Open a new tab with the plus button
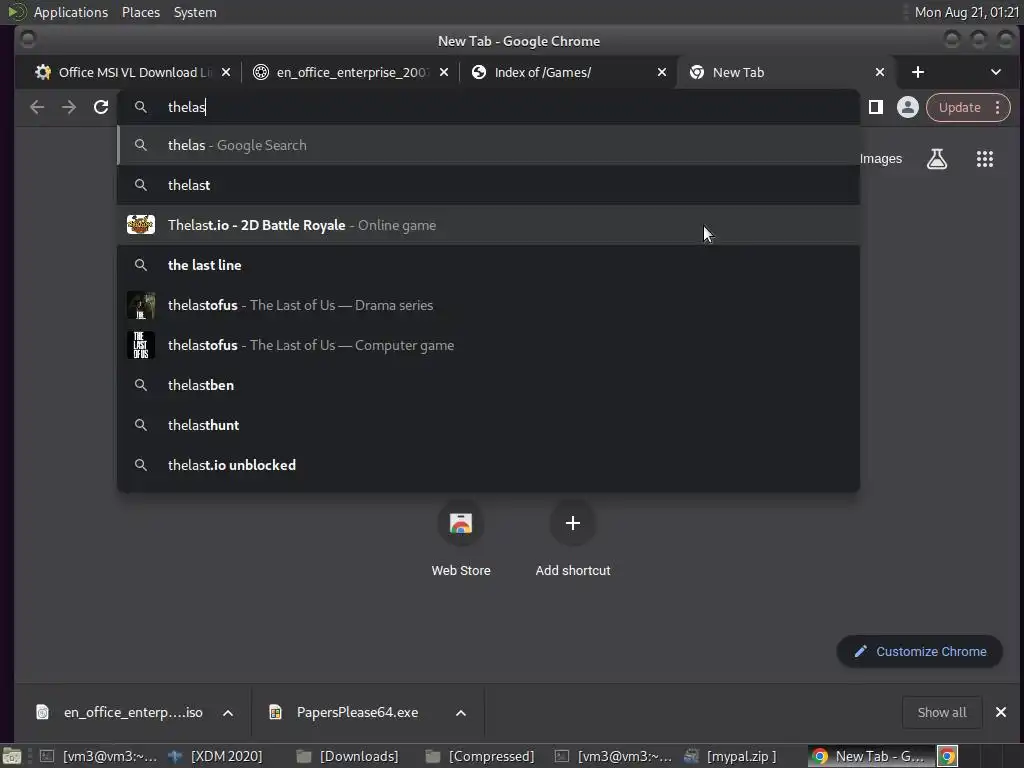This screenshot has height=768, width=1024. point(918,72)
